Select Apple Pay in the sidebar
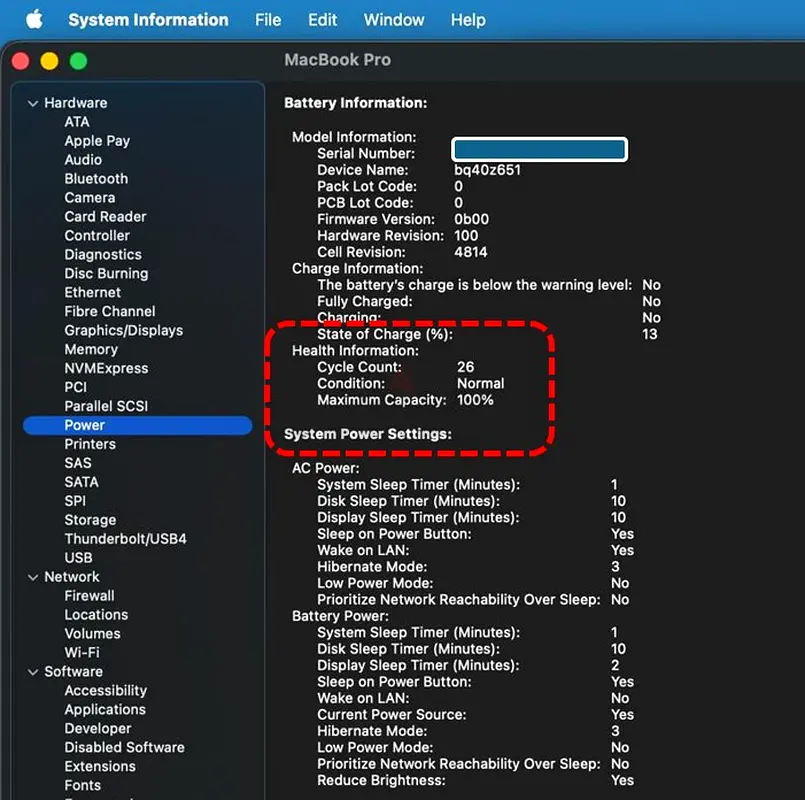805x800 pixels. (x=97, y=141)
